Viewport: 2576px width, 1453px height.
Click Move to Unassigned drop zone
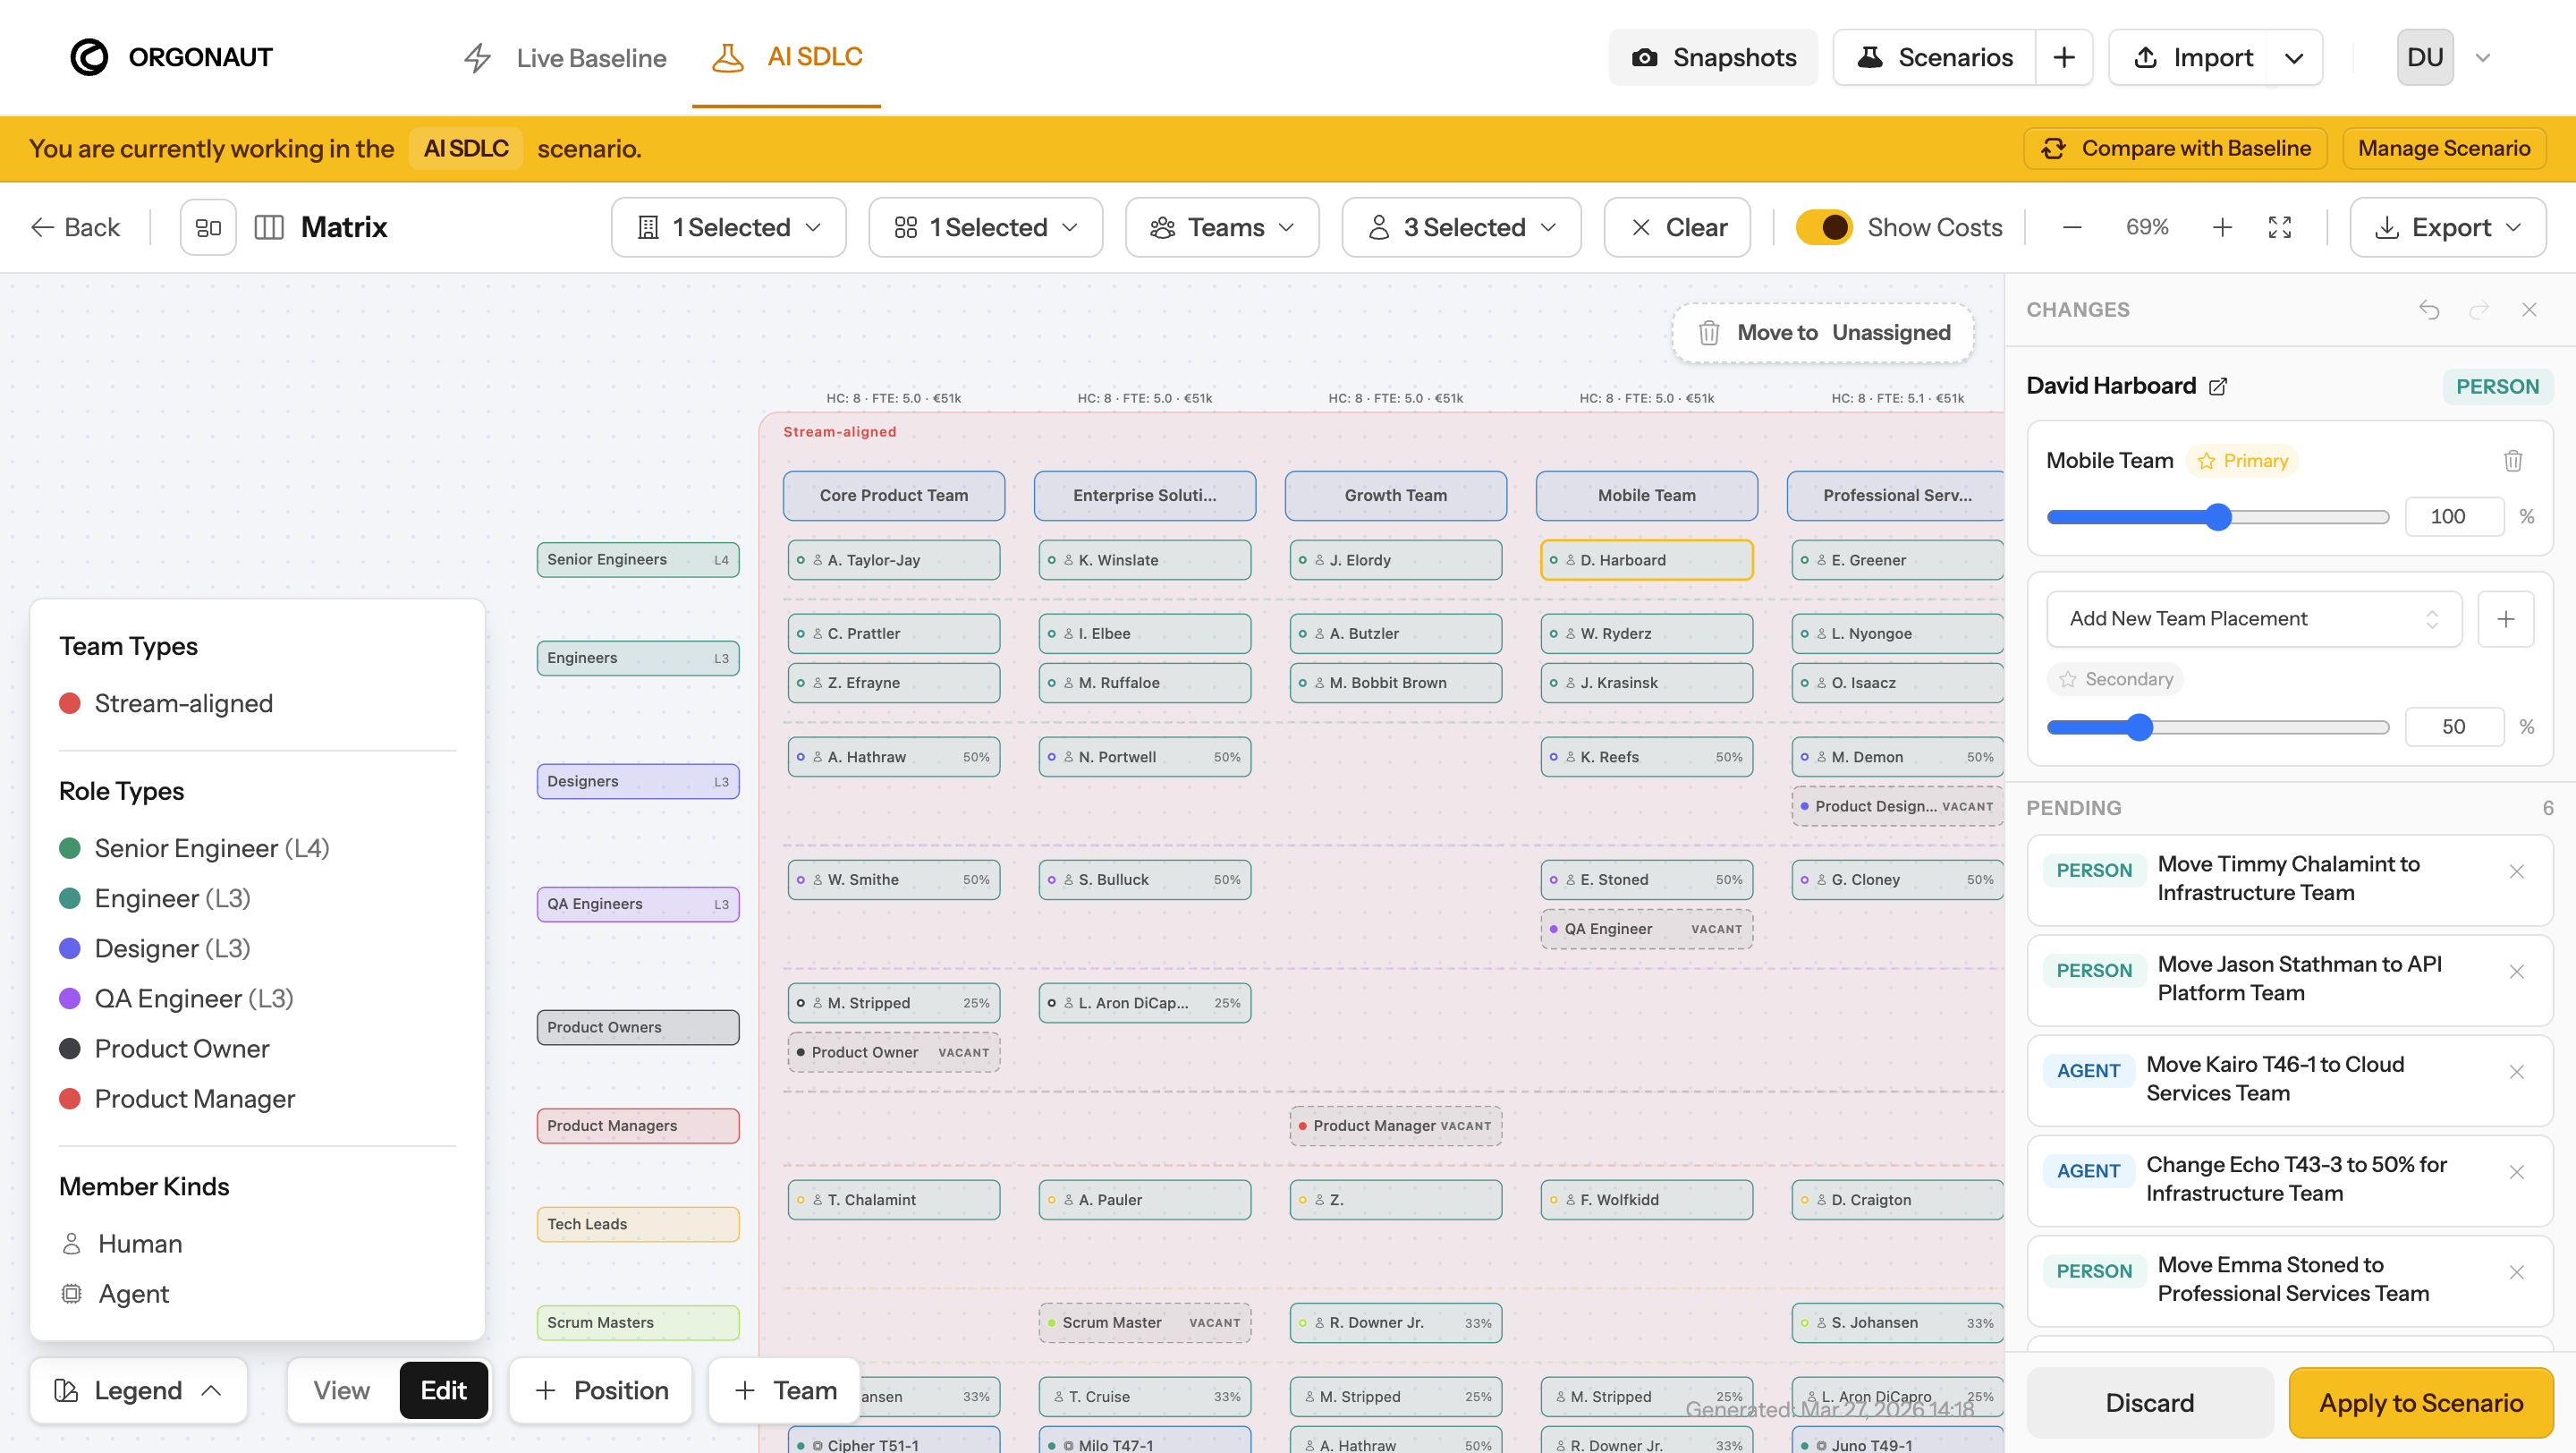pos(1823,333)
